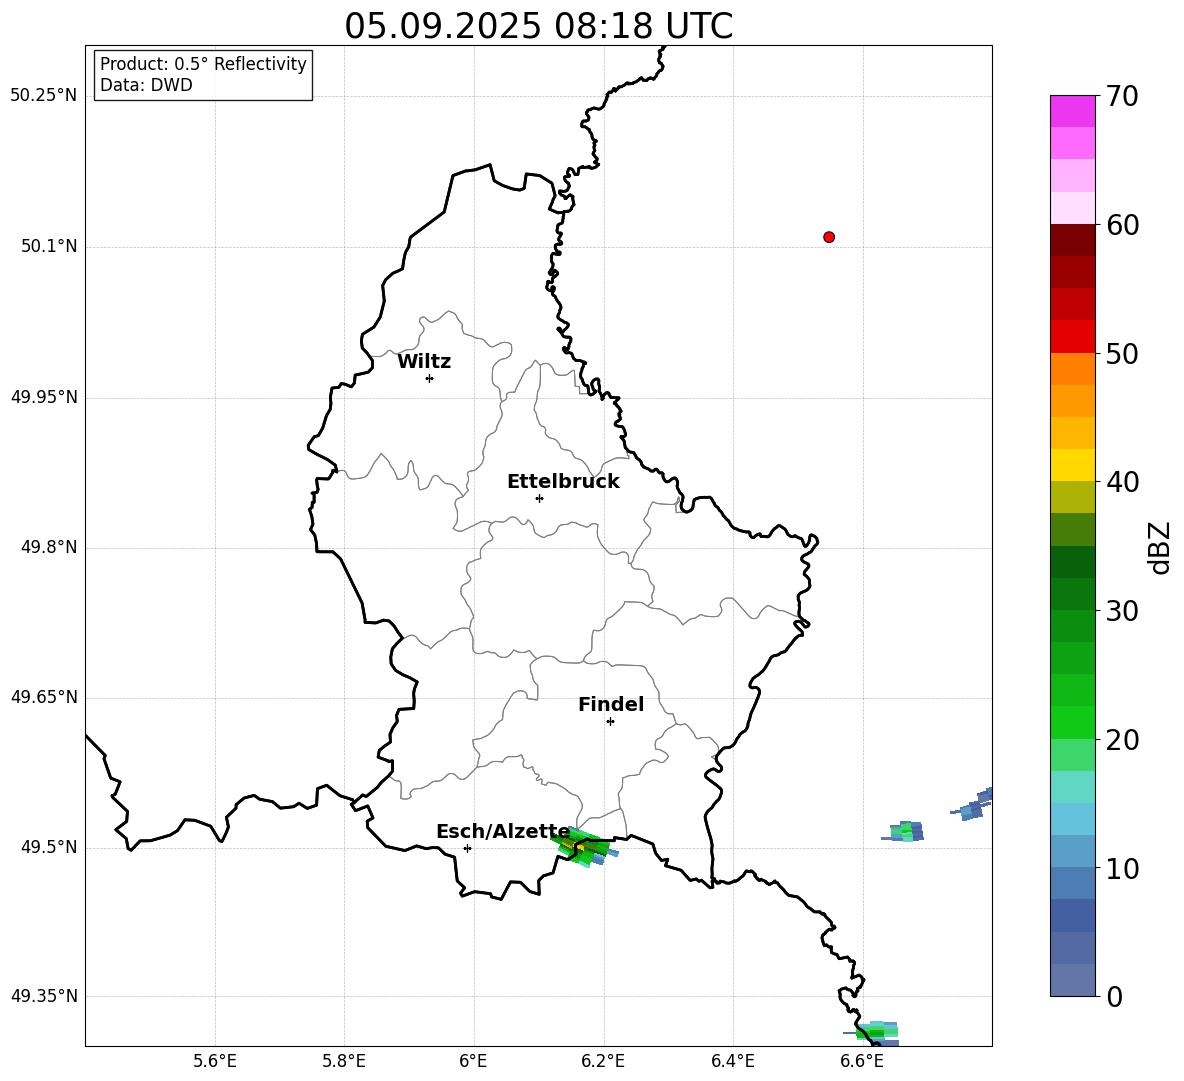
Task: Click the 6.2°E longitude label
Action: (x=603, y=1061)
